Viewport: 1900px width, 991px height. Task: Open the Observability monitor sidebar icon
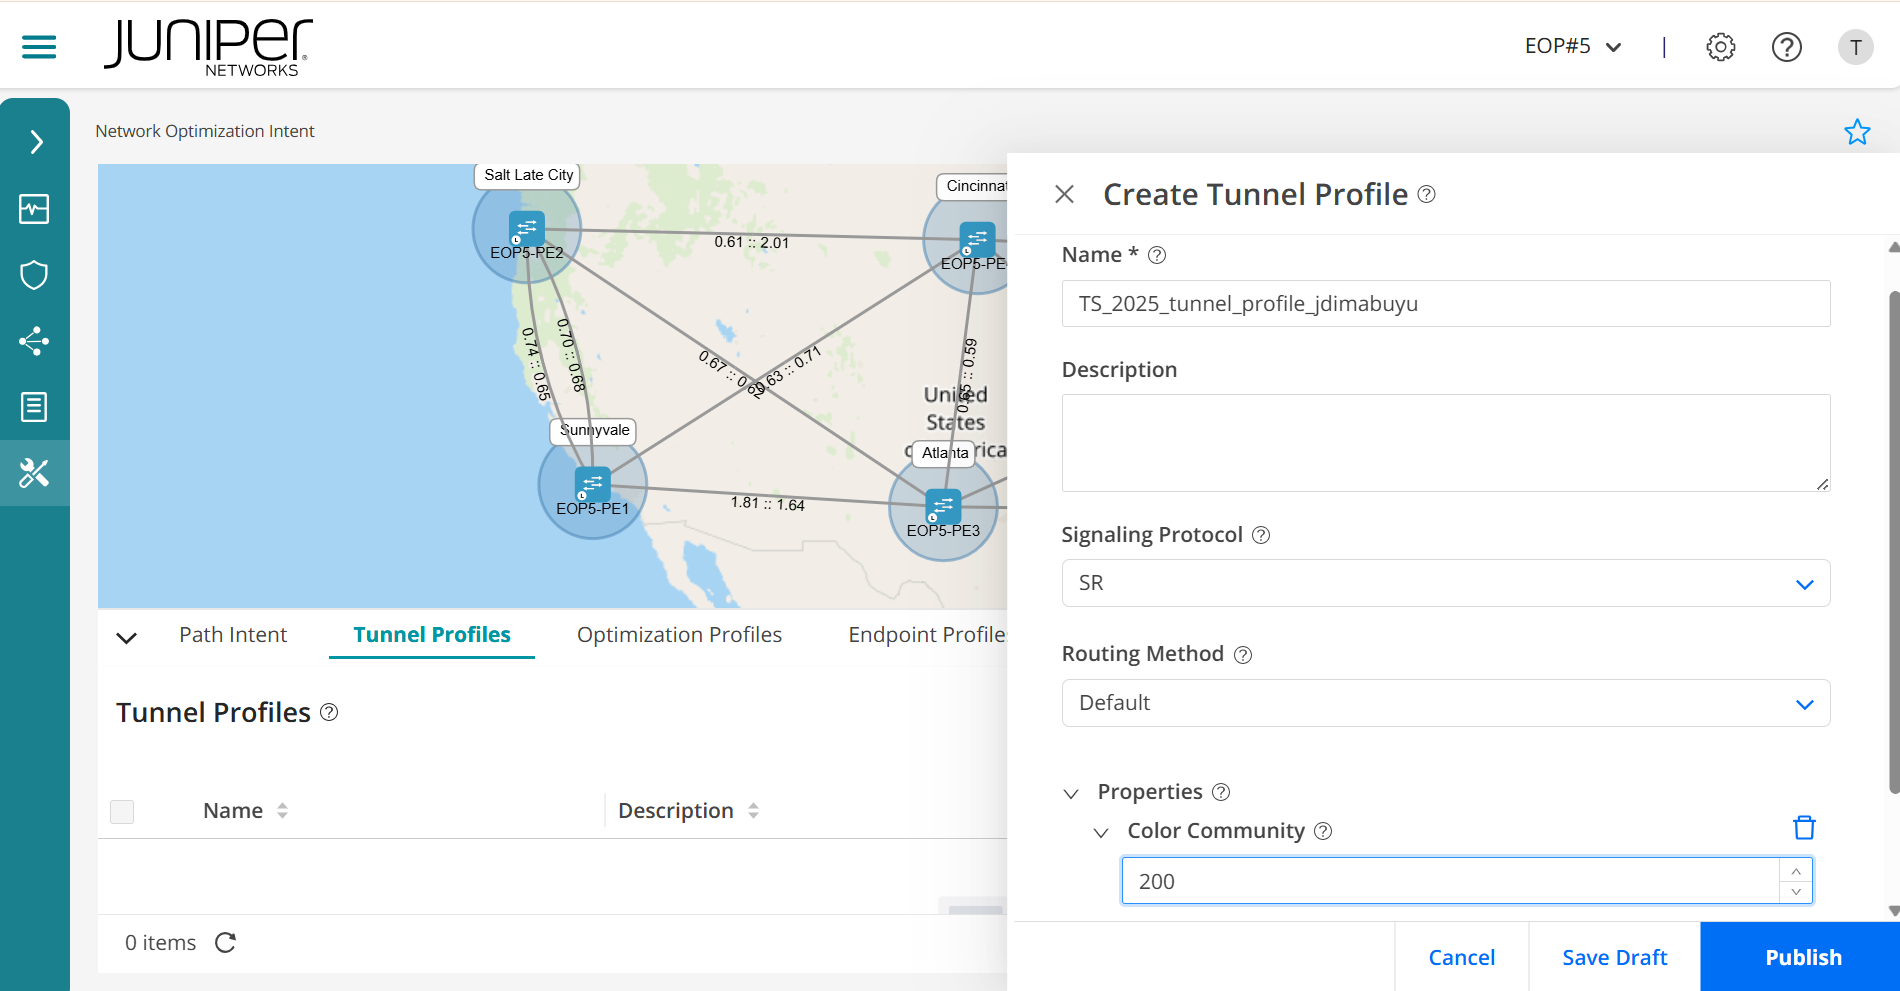pyautogui.click(x=34, y=209)
